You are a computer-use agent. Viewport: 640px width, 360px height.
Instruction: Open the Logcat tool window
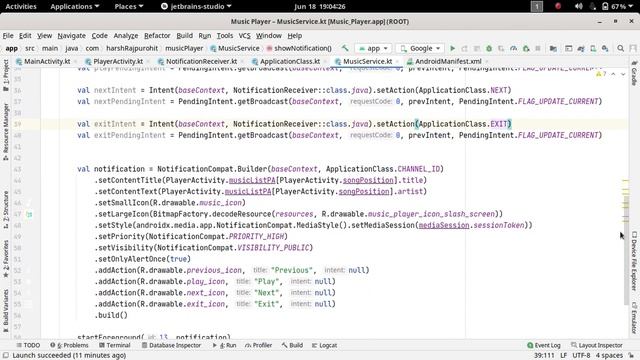pos(324,345)
